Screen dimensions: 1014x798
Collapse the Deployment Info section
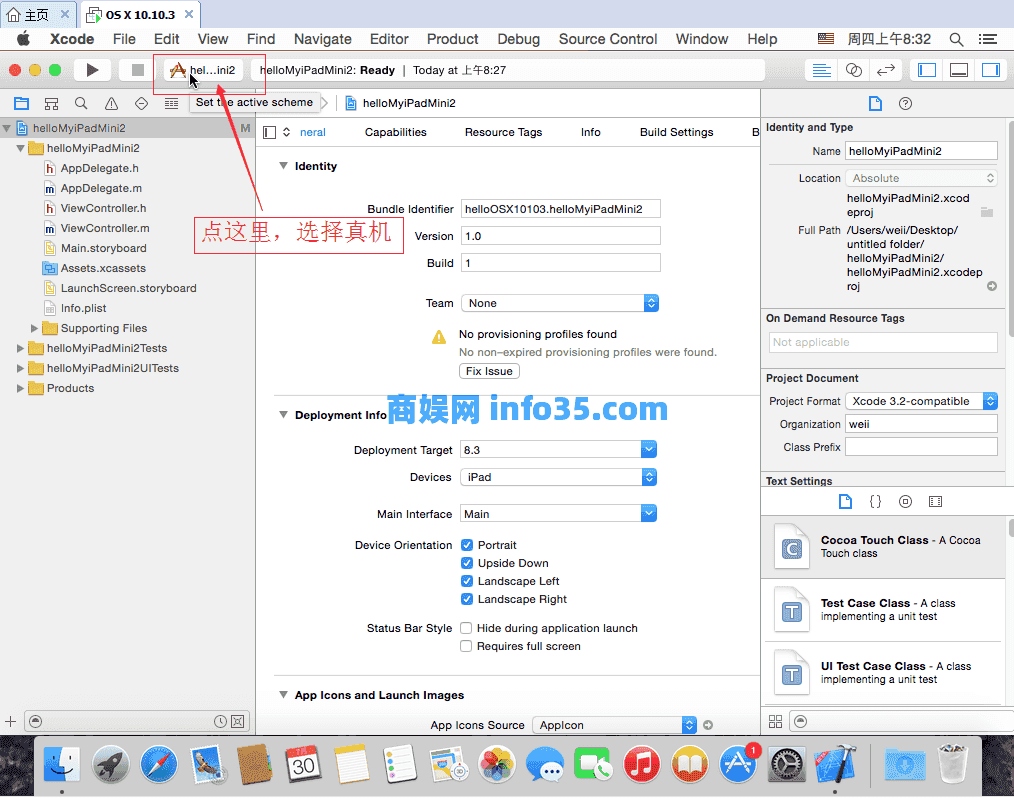(x=283, y=415)
